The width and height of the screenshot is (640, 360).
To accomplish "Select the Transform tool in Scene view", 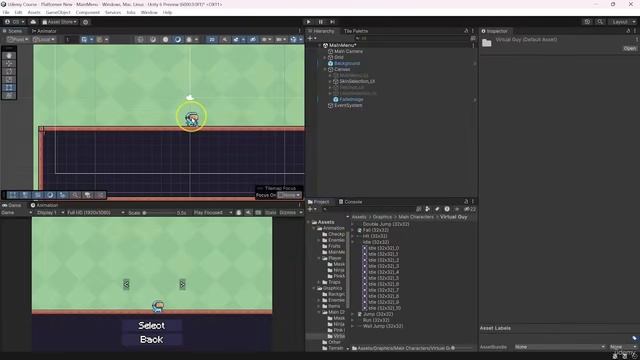I will pyautogui.click(x=9, y=96).
